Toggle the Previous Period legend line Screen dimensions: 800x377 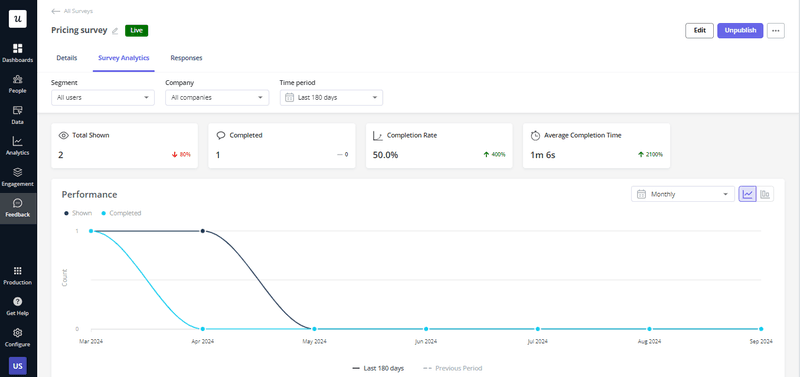[x=453, y=368]
